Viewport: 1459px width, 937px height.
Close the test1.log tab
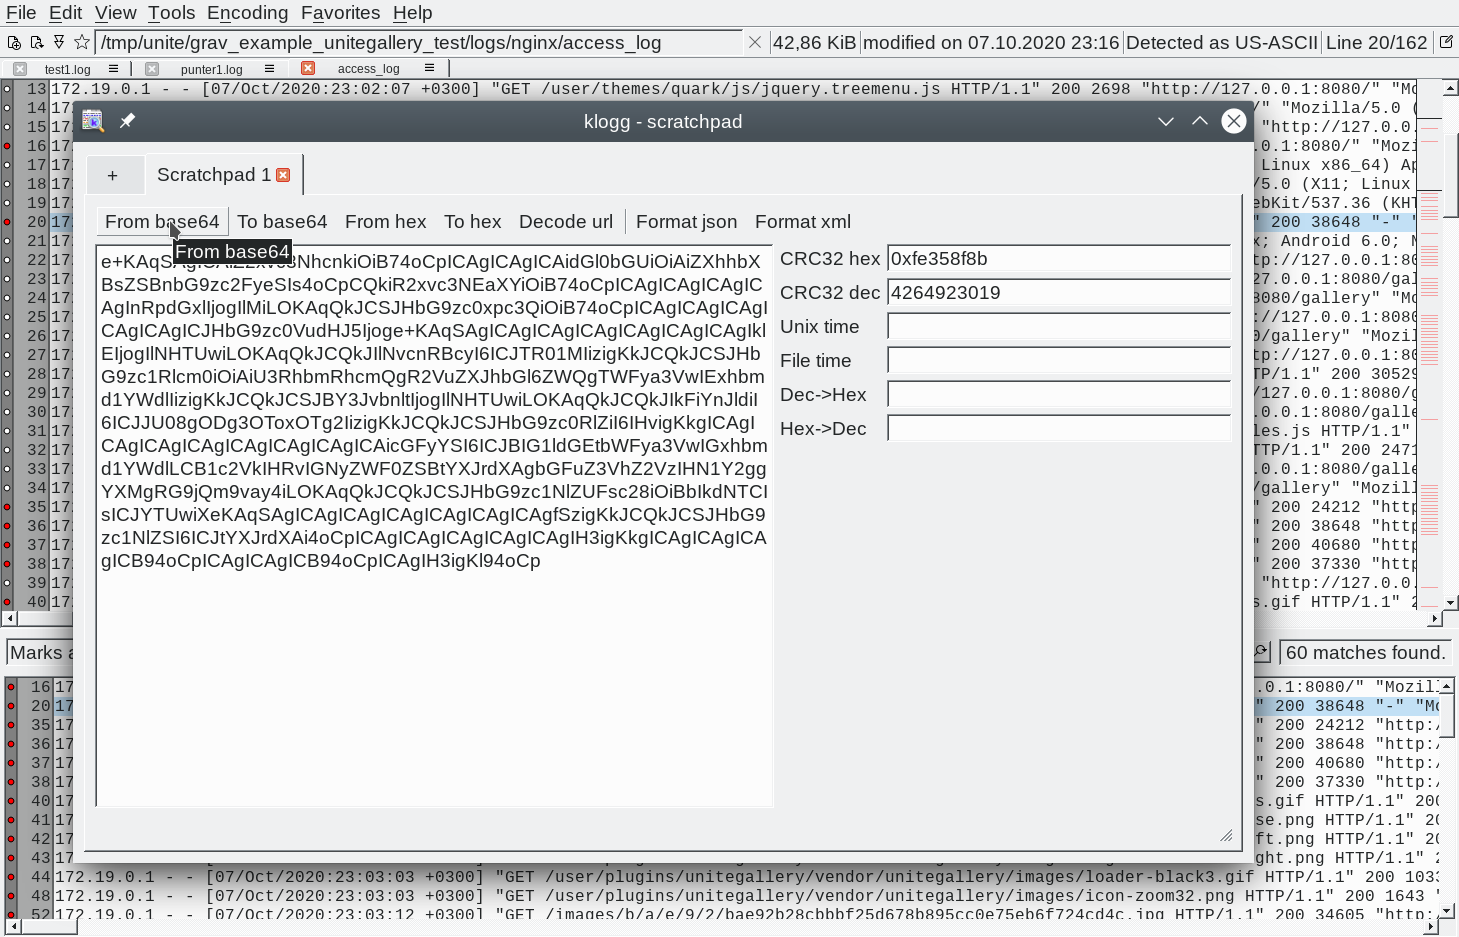point(20,69)
